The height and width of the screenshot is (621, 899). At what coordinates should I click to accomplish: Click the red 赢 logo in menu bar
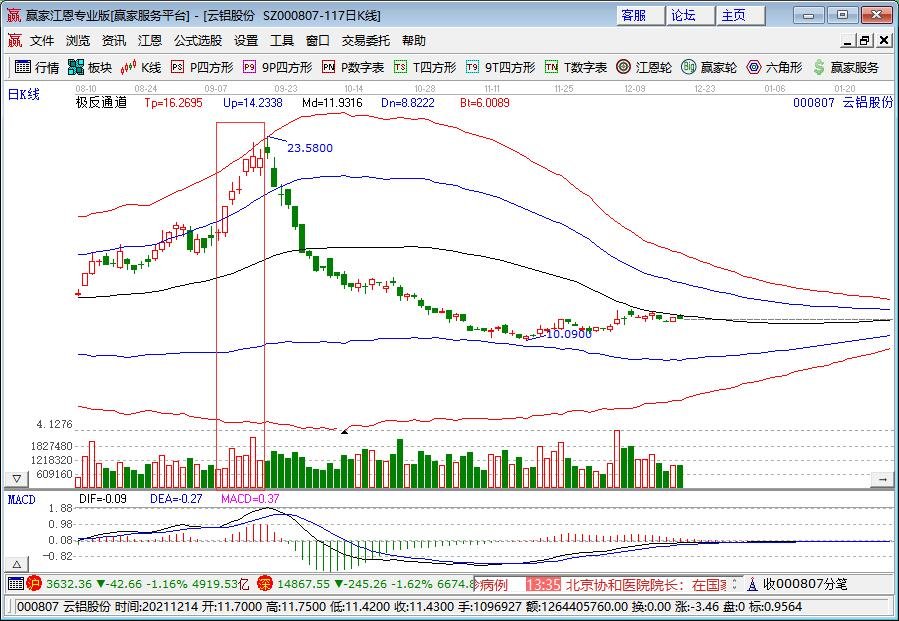point(14,40)
